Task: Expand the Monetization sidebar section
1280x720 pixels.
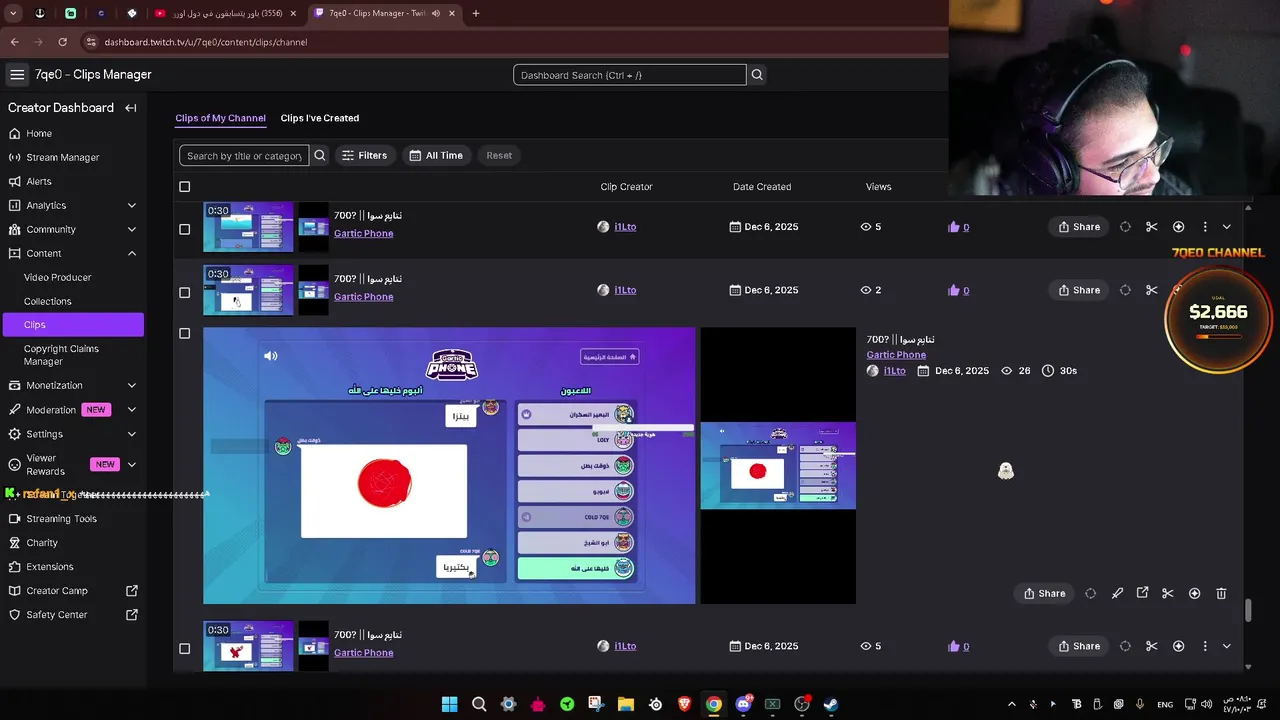Action: (x=132, y=385)
